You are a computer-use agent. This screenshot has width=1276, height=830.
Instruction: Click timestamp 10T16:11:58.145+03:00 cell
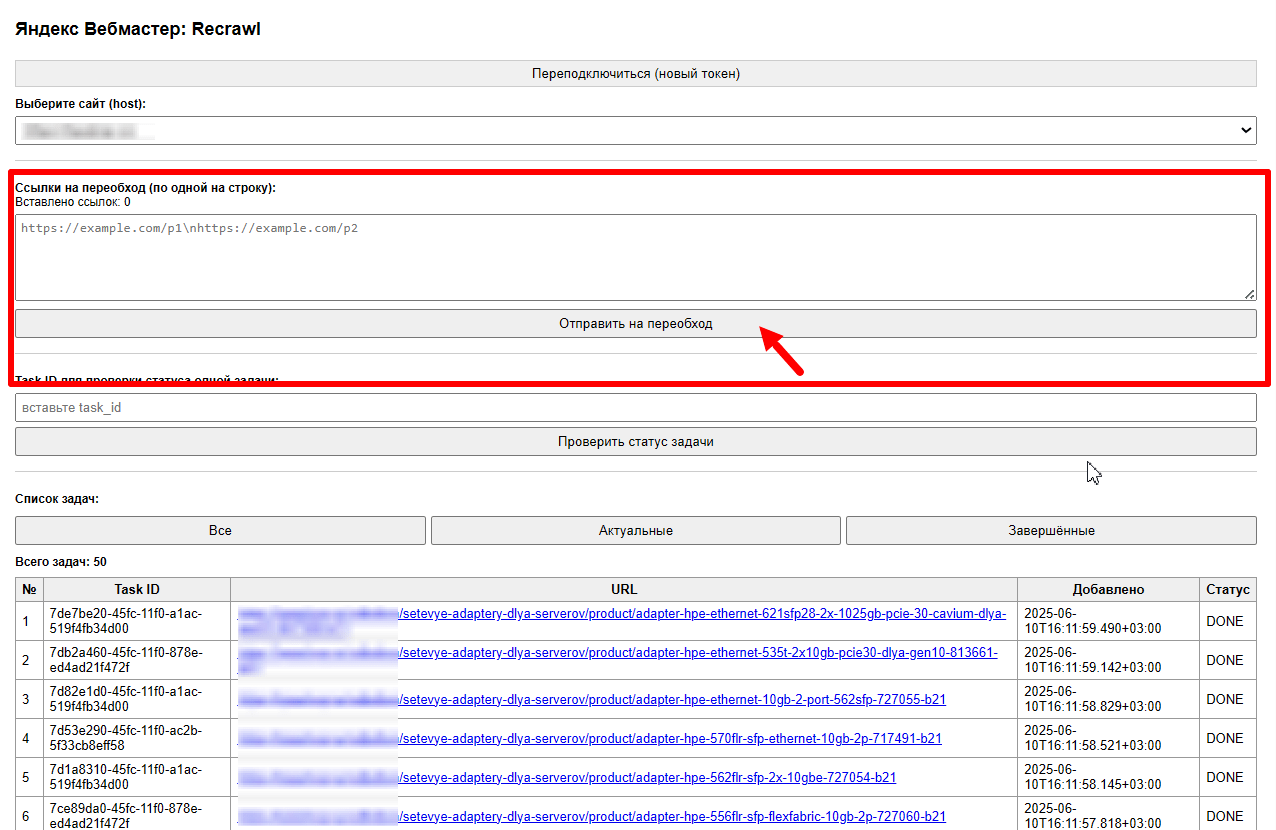(1108, 777)
